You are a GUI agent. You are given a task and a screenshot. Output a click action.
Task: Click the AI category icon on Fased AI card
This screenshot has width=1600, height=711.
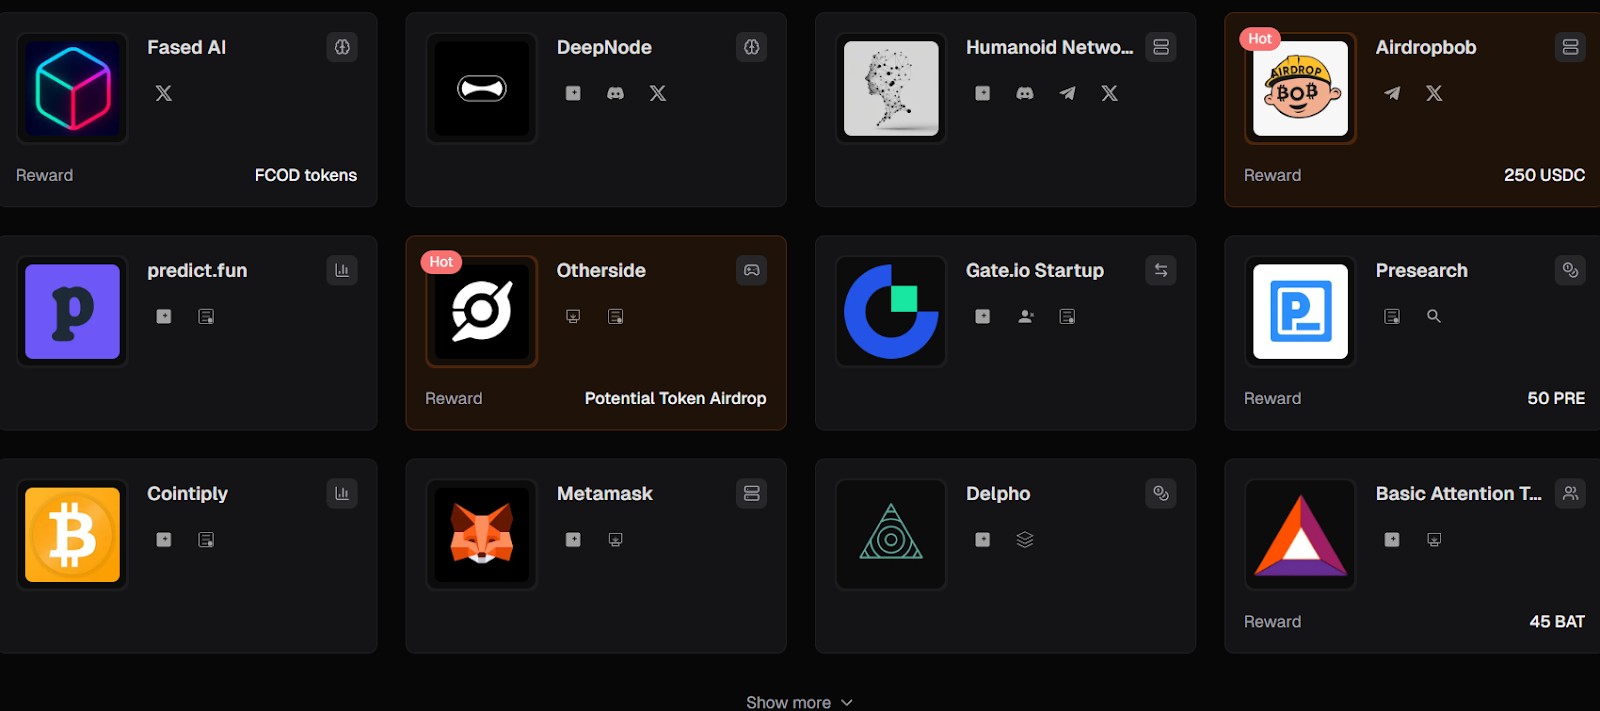click(x=342, y=47)
